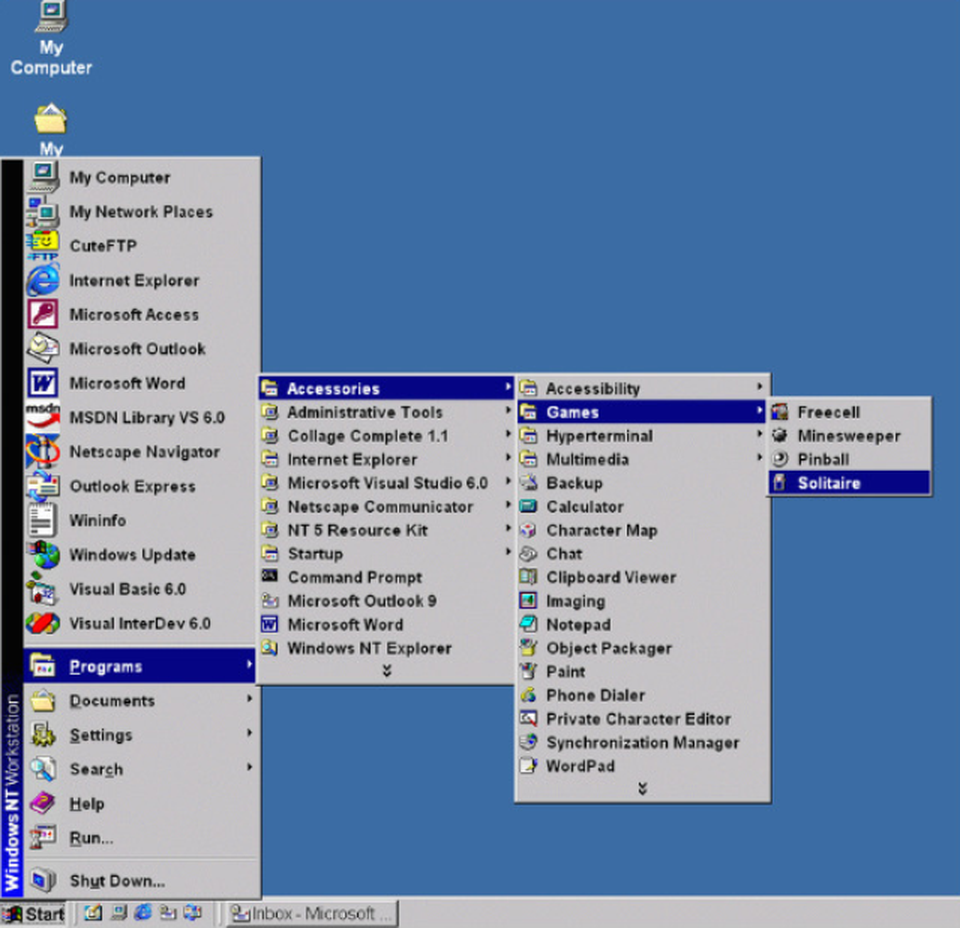Image resolution: width=960 pixels, height=928 pixels.
Task: Click the WordPad icon in Accessories
Action: click(x=528, y=765)
